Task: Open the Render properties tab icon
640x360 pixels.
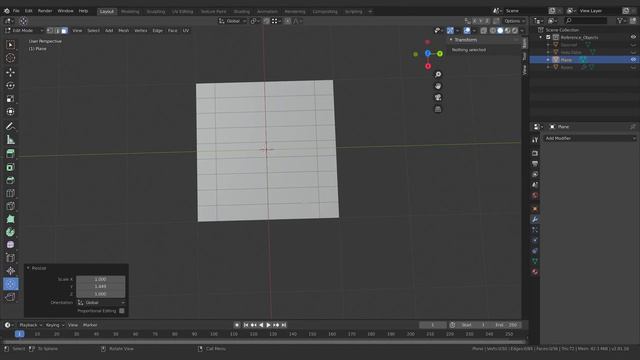Action: 535,153
